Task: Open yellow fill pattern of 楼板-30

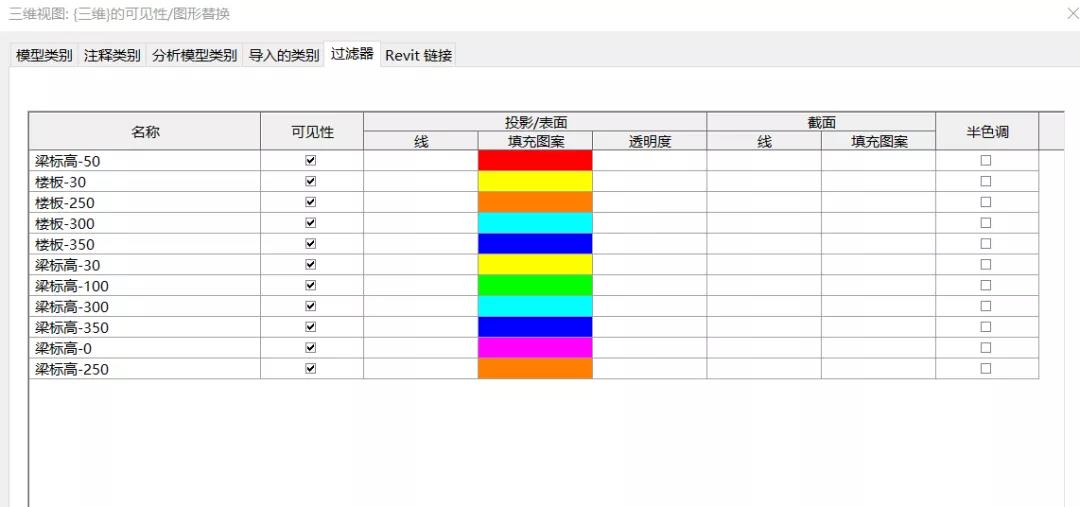Action: coord(535,181)
